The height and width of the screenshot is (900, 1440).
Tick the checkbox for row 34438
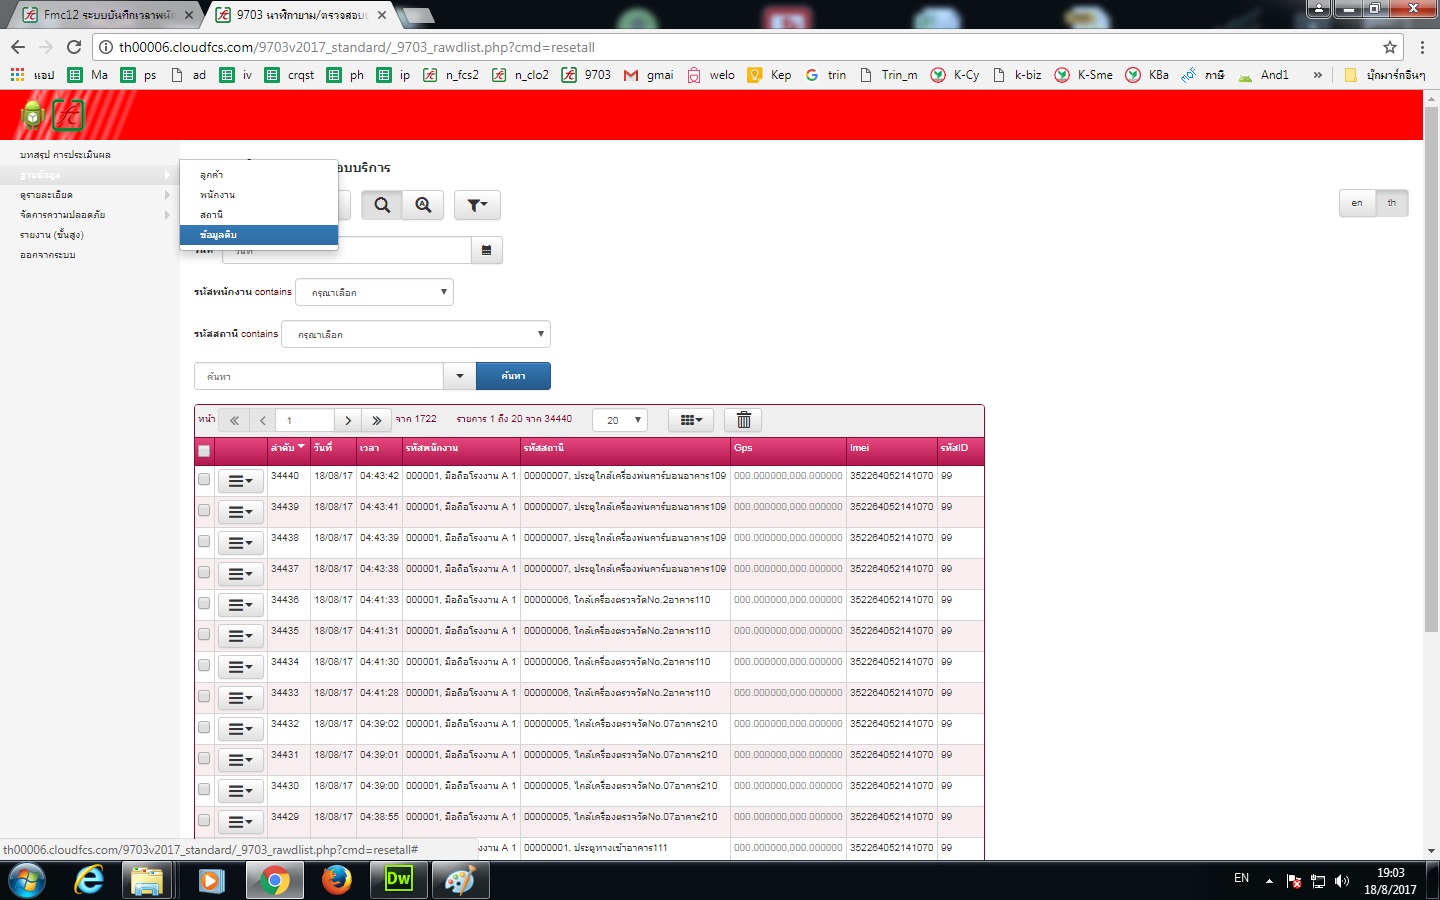(x=204, y=541)
